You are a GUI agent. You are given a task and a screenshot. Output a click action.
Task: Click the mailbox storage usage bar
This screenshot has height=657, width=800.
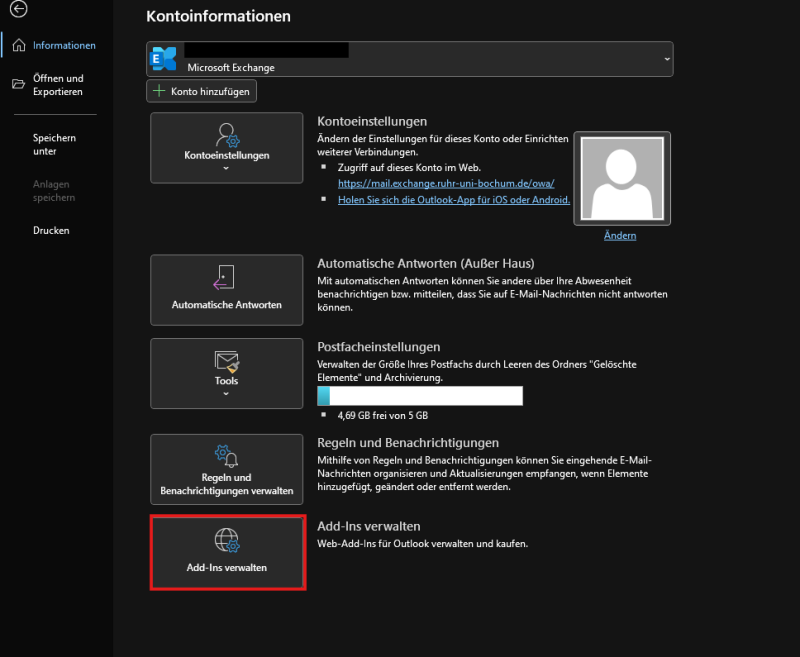[420, 396]
